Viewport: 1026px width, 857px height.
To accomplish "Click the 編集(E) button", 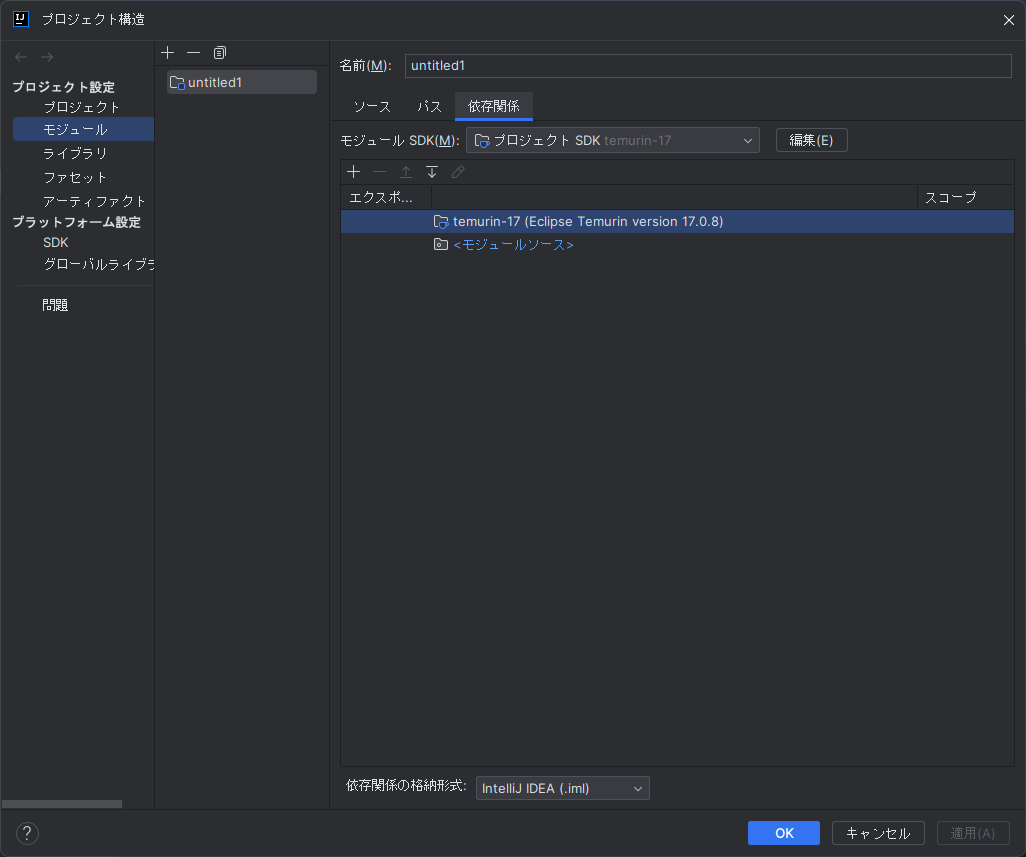I will (811, 140).
